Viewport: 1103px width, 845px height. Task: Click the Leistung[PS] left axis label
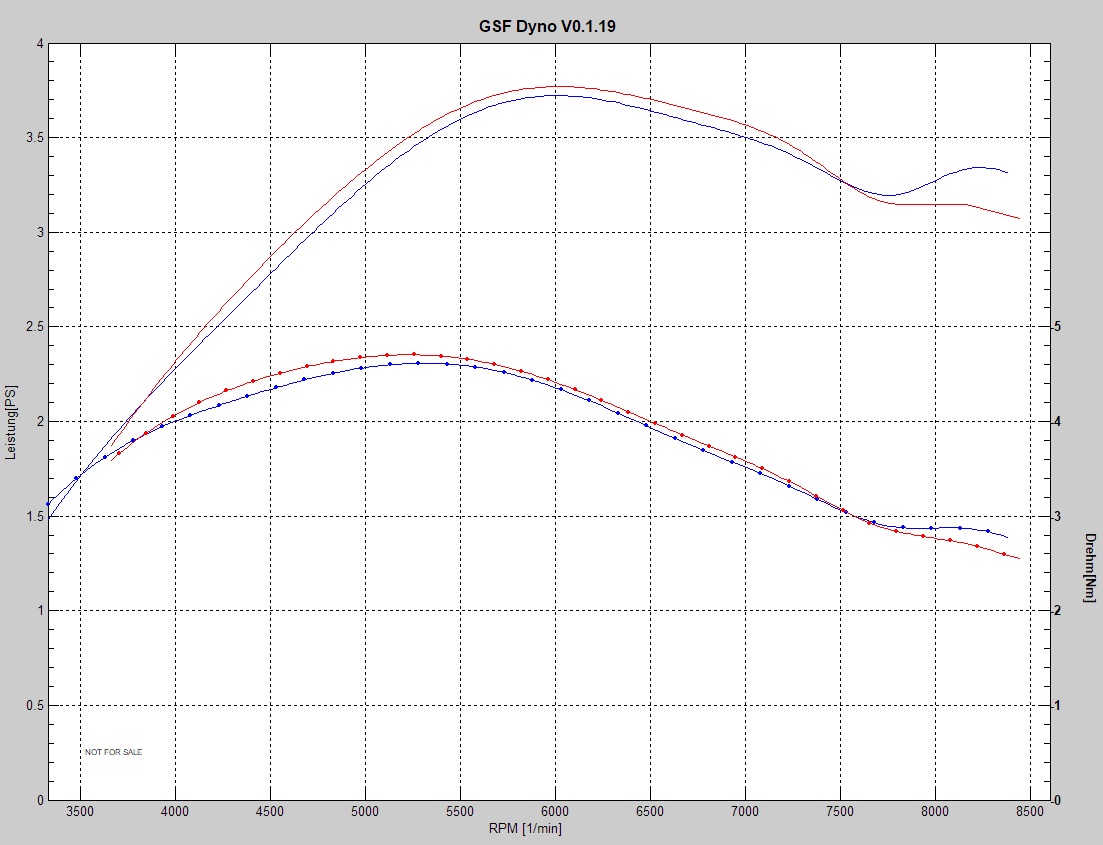pos(13,421)
